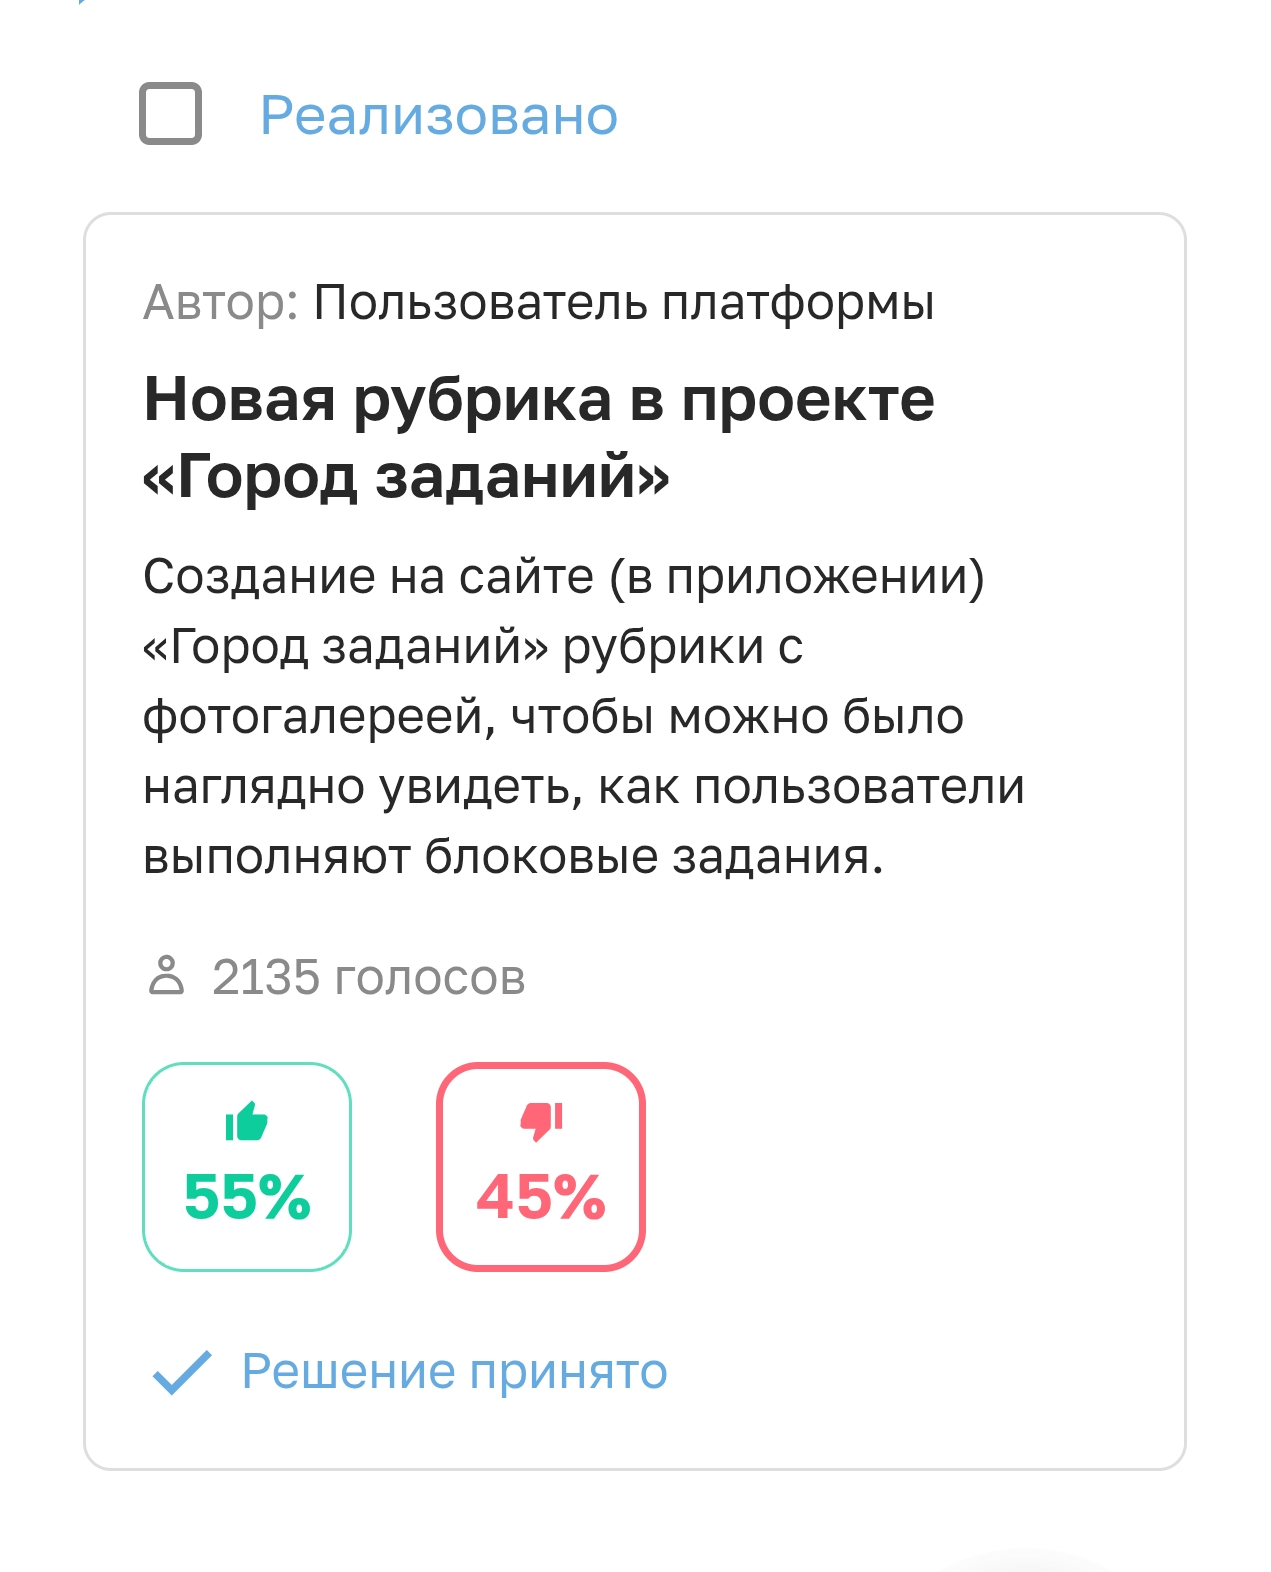Click the Автор label
The image size is (1271, 1572).
tap(221, 302)
